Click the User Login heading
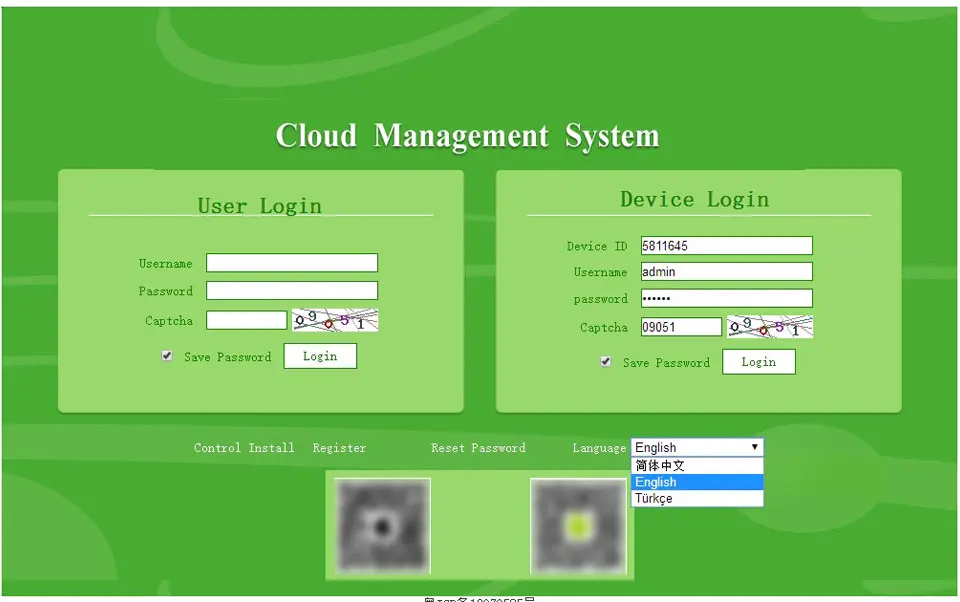 pos(260,206)
